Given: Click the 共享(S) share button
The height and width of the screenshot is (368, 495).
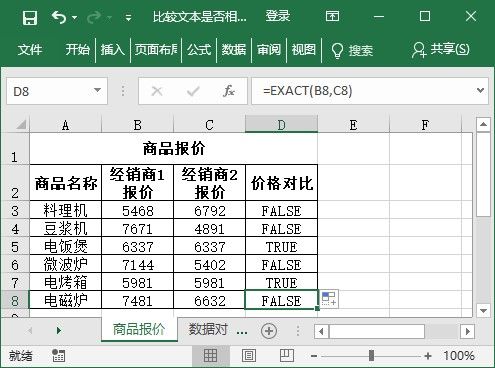Looking at the screenshot, I should [441, 50].
